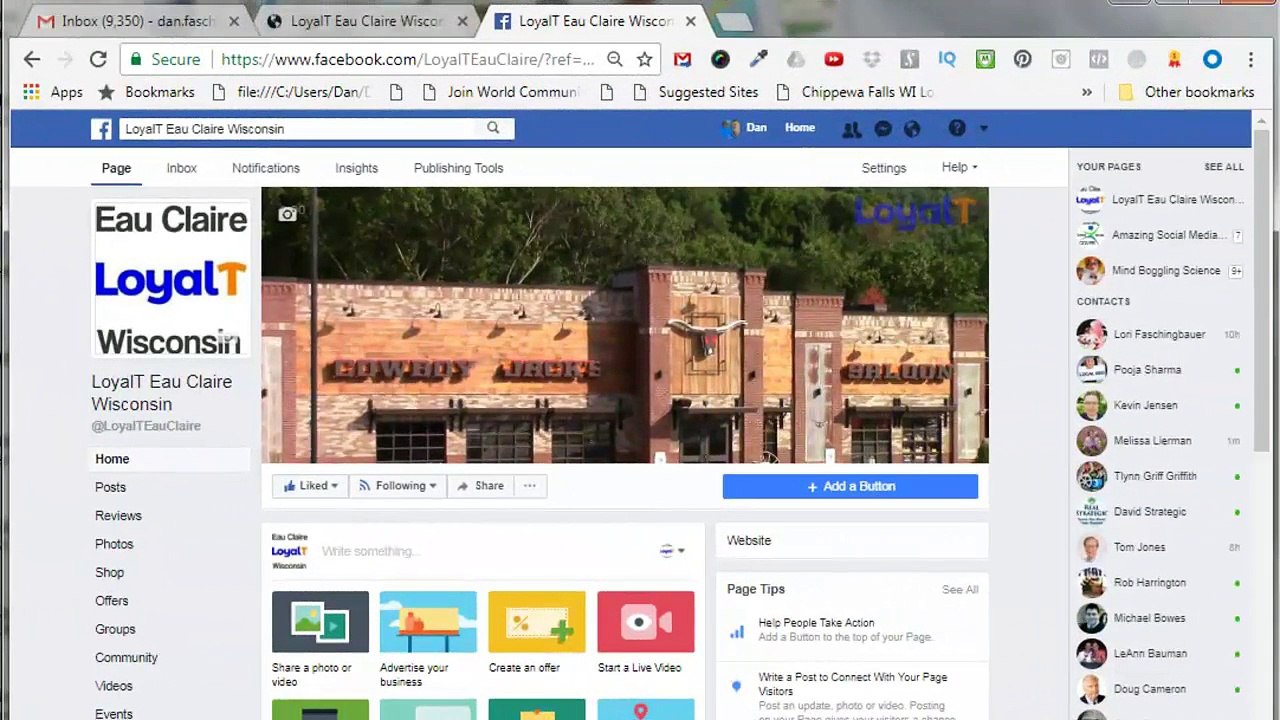Open account dropdown arrow in Facebook bar
This screenshot has width=1280, height=720.
(x=984, y=129)
